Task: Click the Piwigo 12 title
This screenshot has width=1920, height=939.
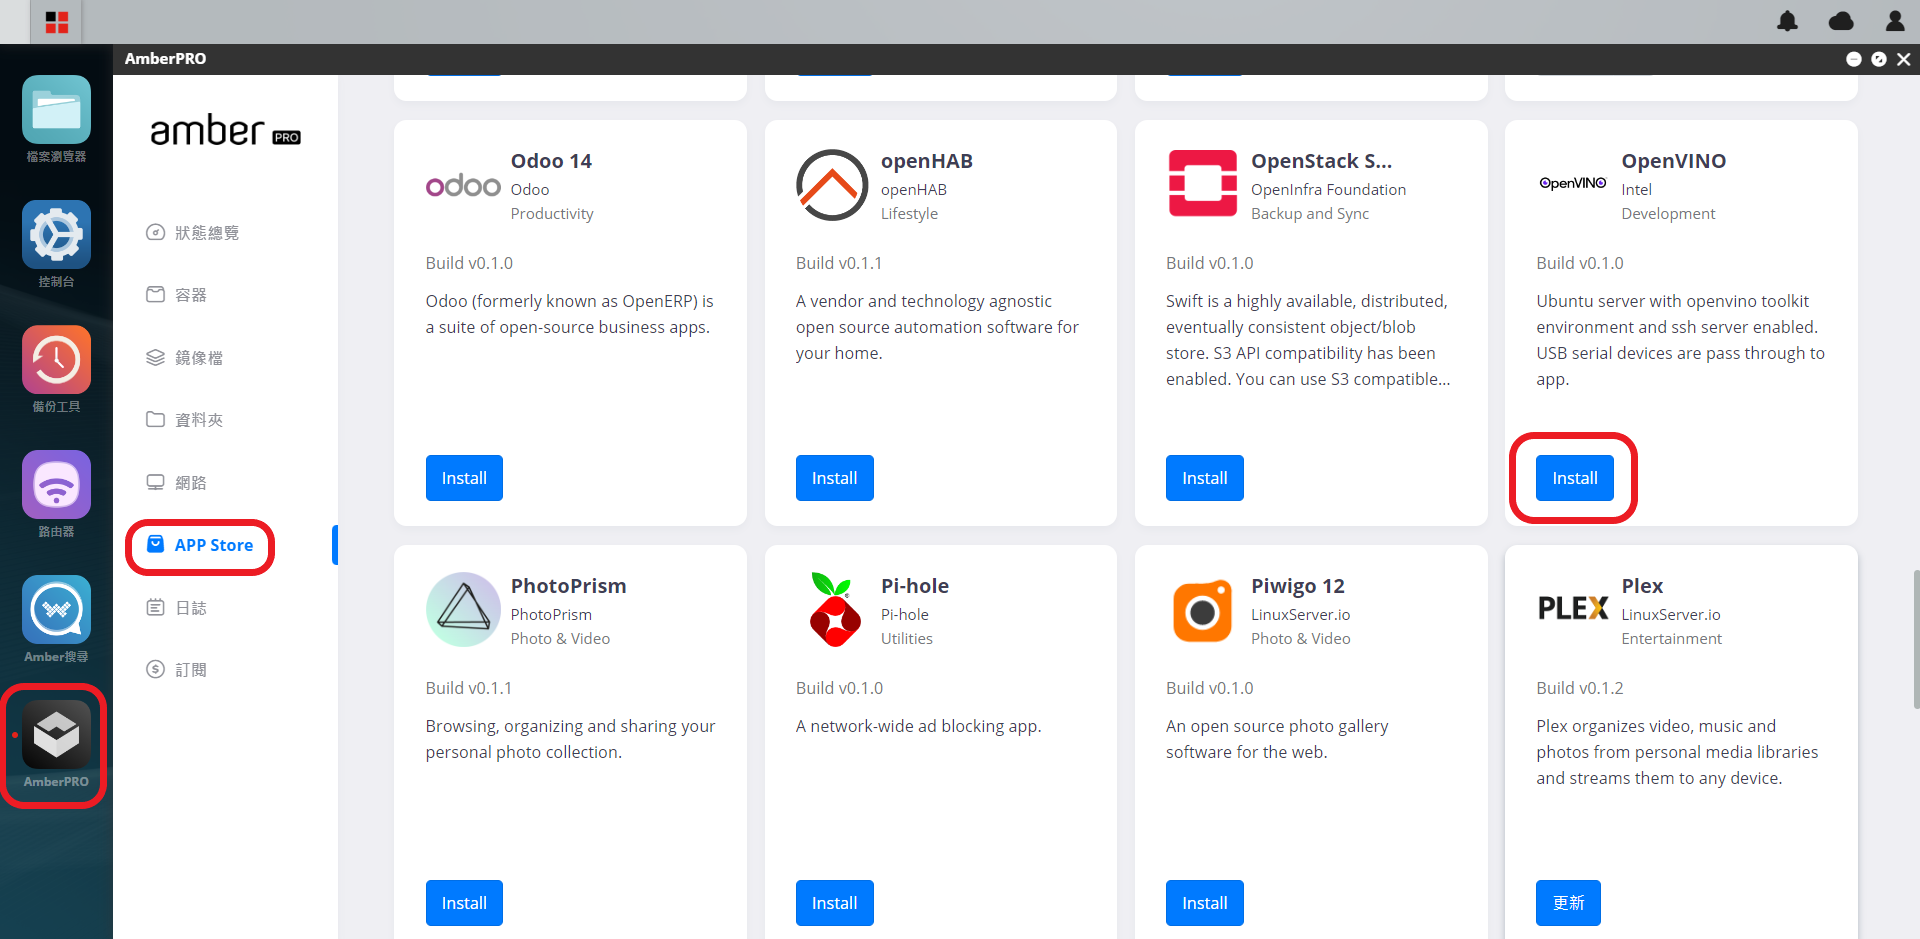Action: [1297, 586]
